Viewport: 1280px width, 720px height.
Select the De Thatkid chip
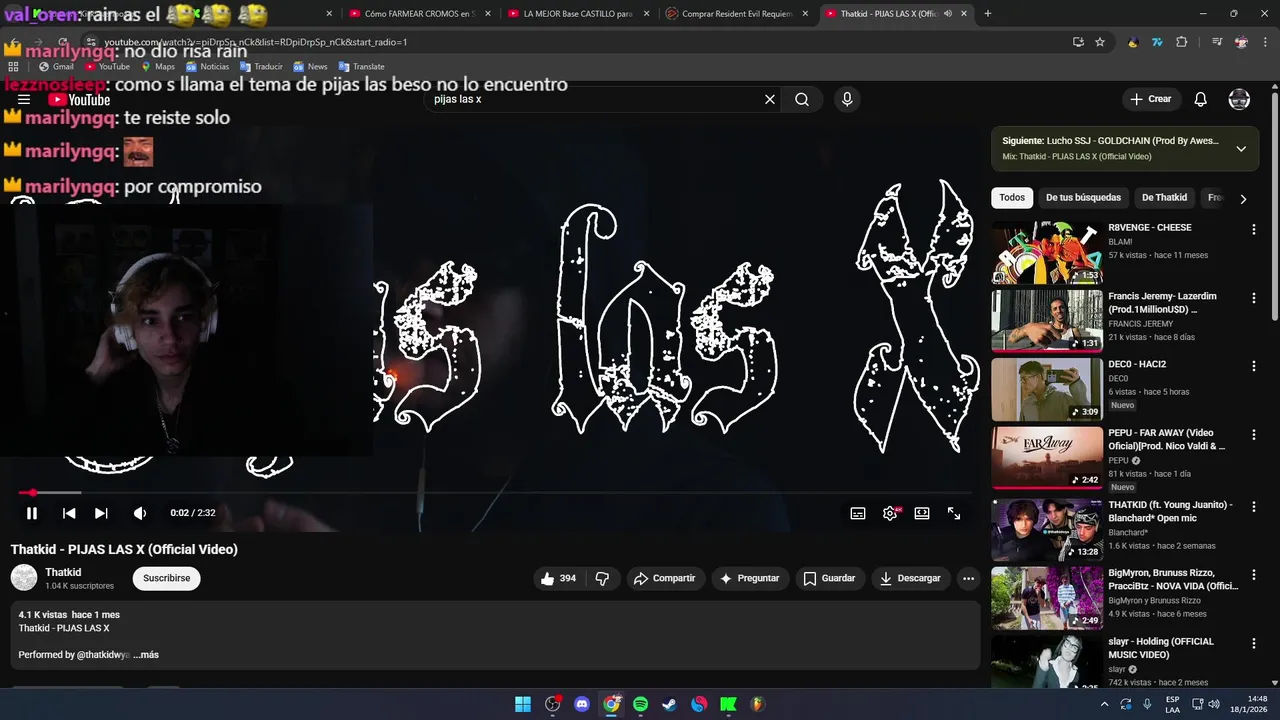[x=1165, y=198]
